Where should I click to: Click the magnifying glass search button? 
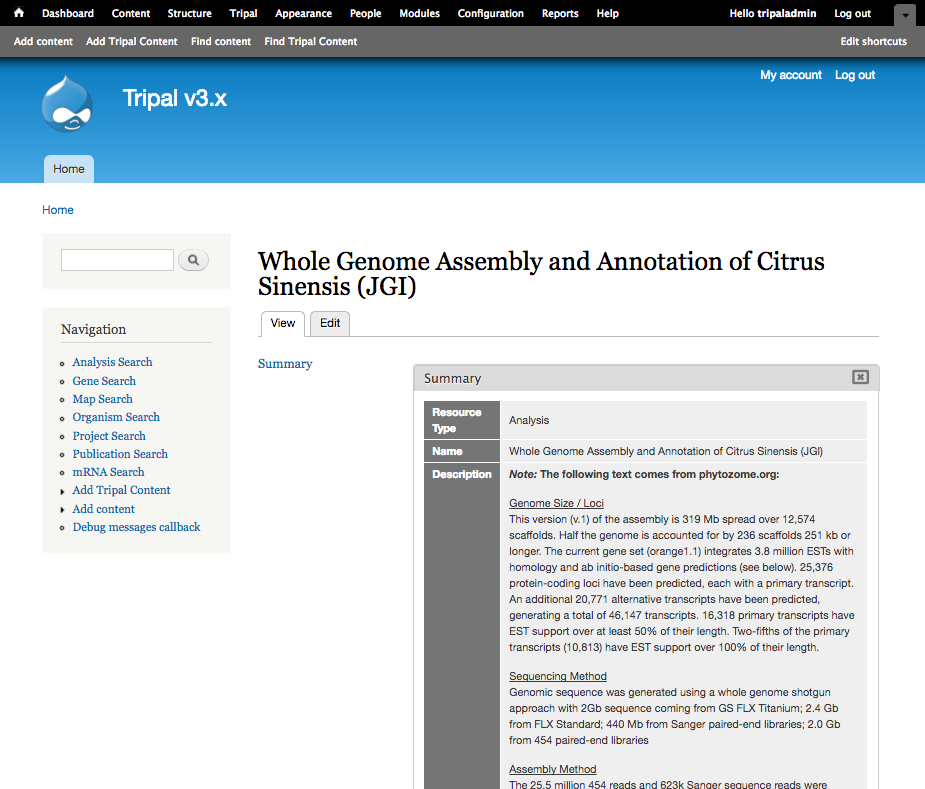click(193, 260)
